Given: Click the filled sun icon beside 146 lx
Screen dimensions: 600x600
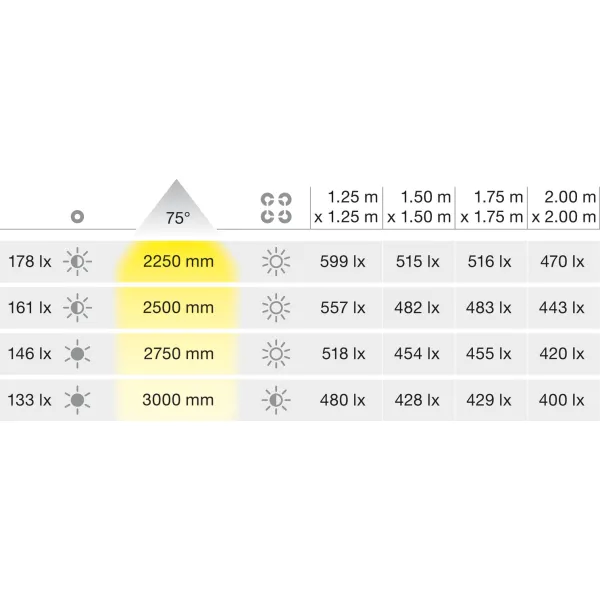Looking at the screenshot, I should [x=77, y=354].
